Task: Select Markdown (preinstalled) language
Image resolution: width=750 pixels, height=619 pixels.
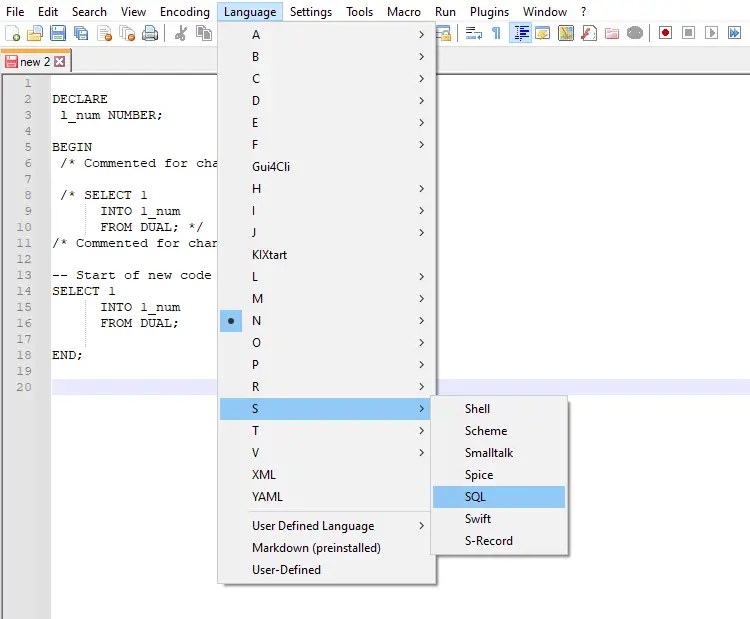Action: pos(325,548)
